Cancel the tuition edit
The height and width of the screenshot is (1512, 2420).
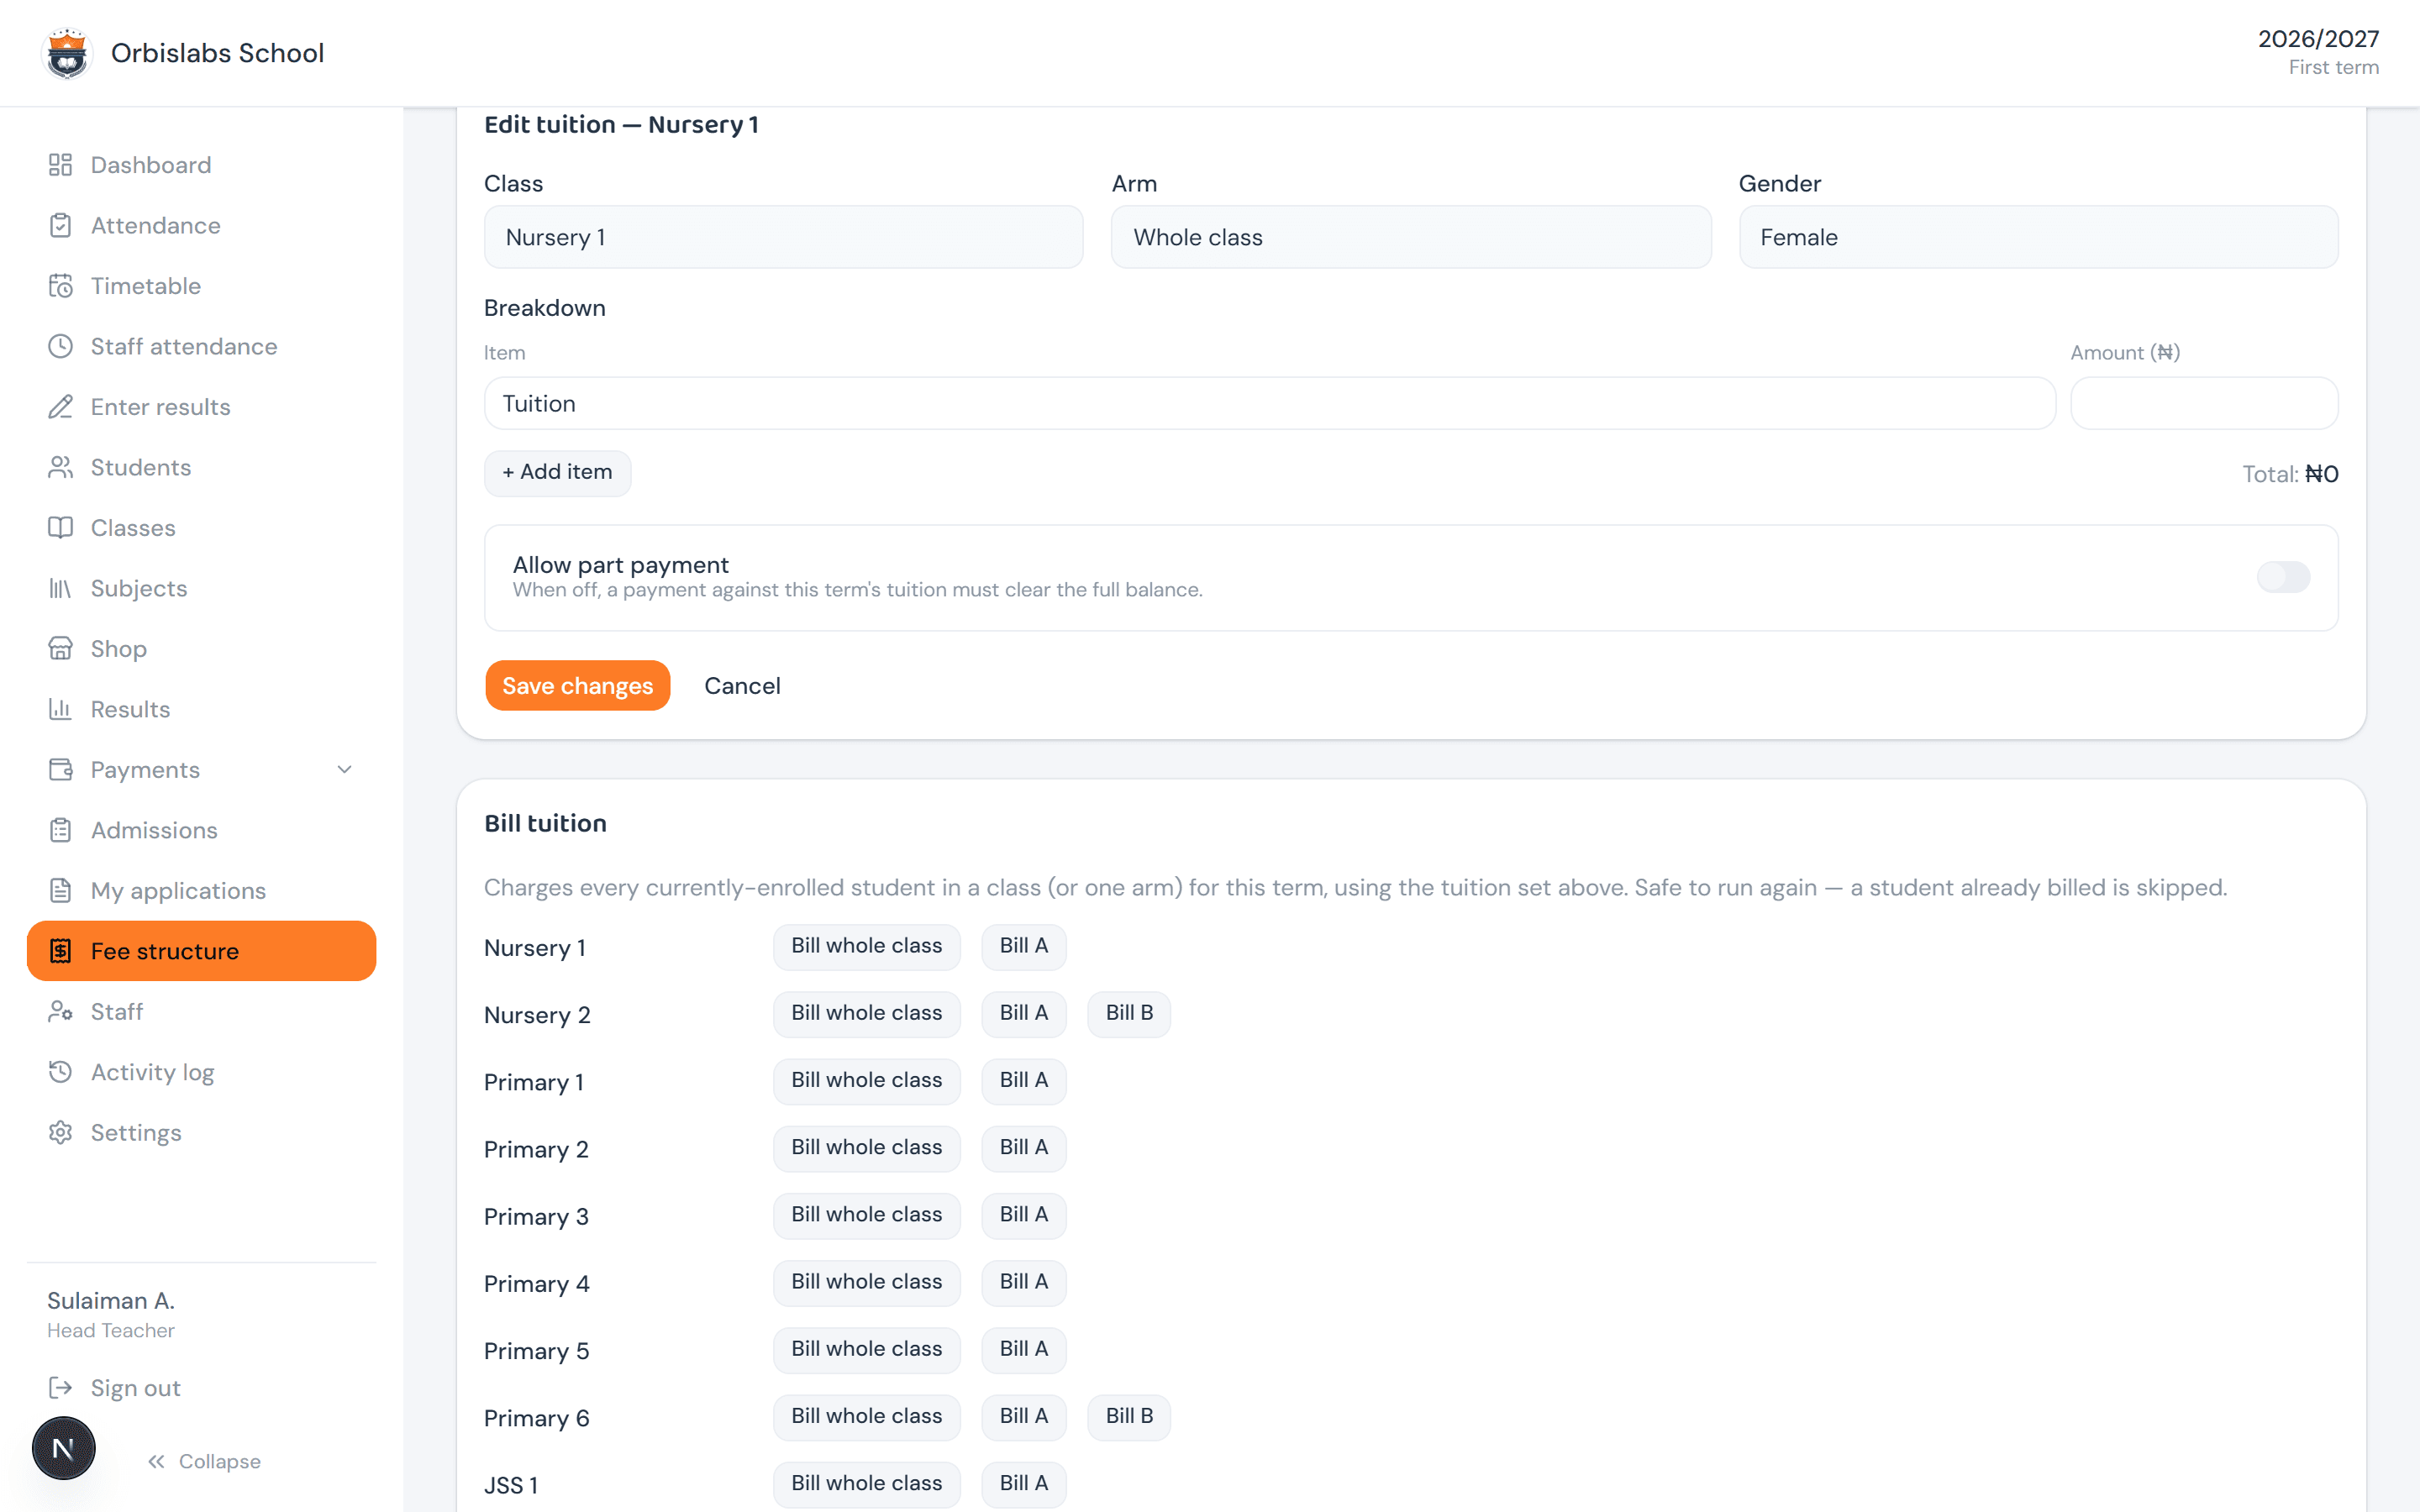tap(742, 686)
